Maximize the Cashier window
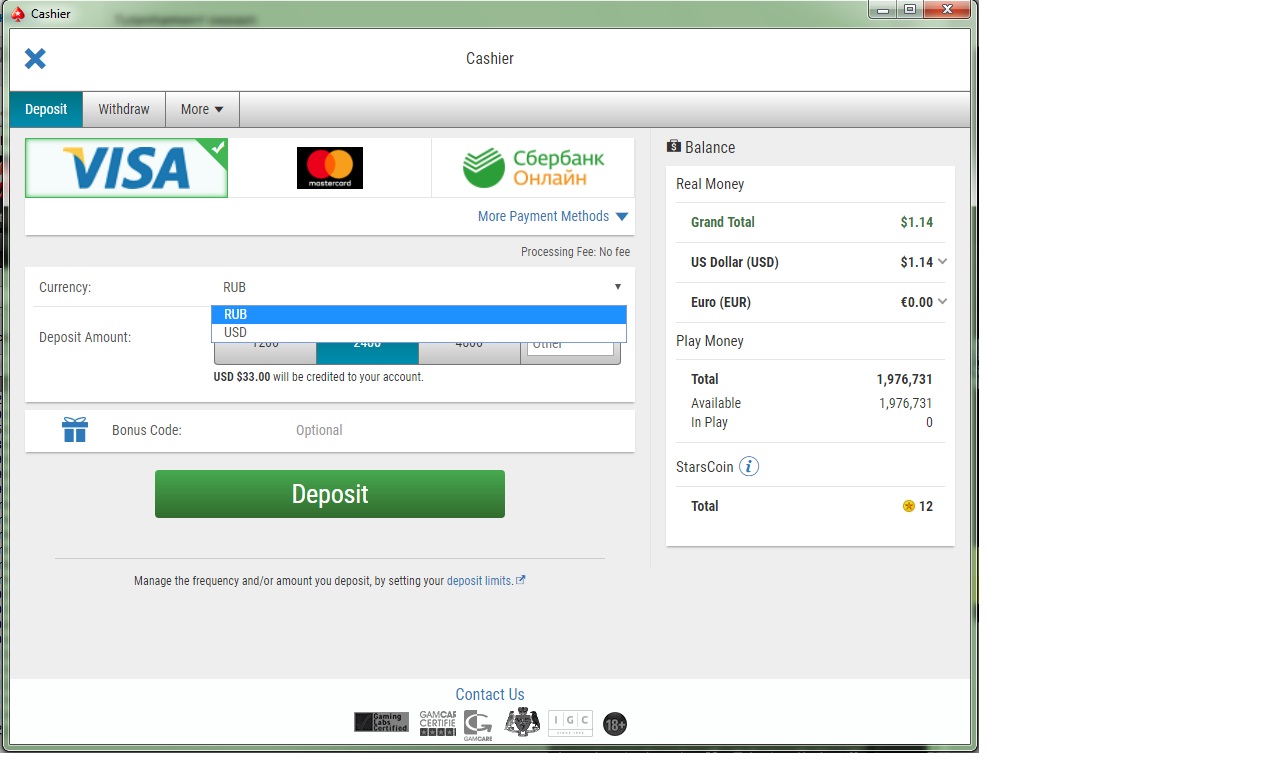Image resolution: width=1274 pixels, height=768 pixels. click(909, 10)
